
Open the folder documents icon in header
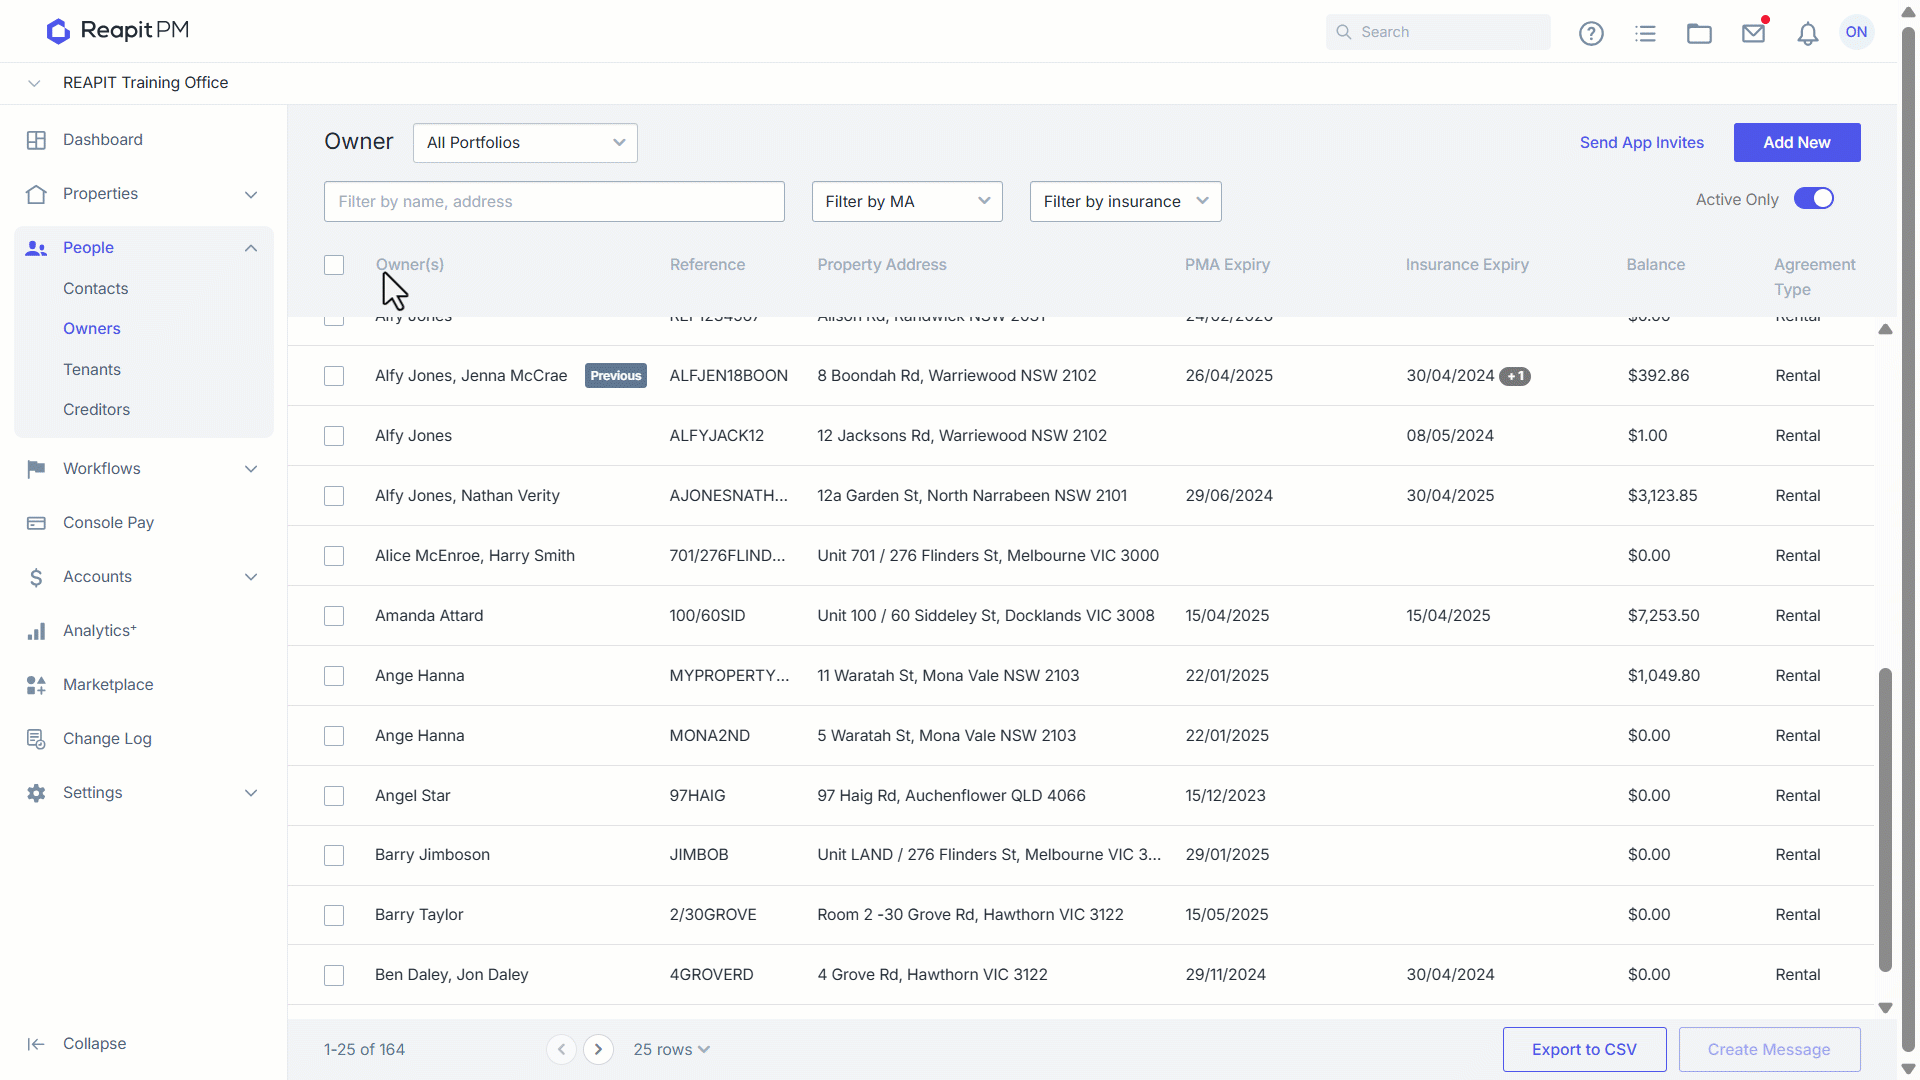(1699, 33)
